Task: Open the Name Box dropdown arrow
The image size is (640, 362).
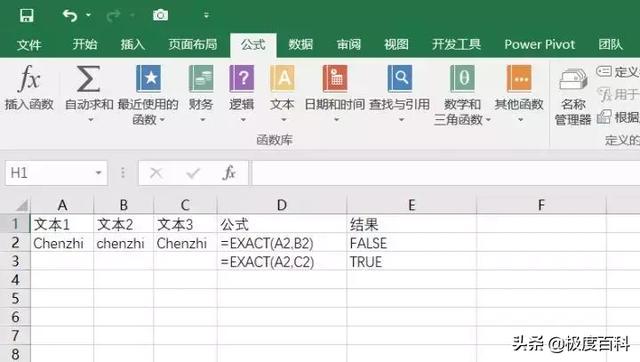Action: pyautogui.click(x=98, y=173)
